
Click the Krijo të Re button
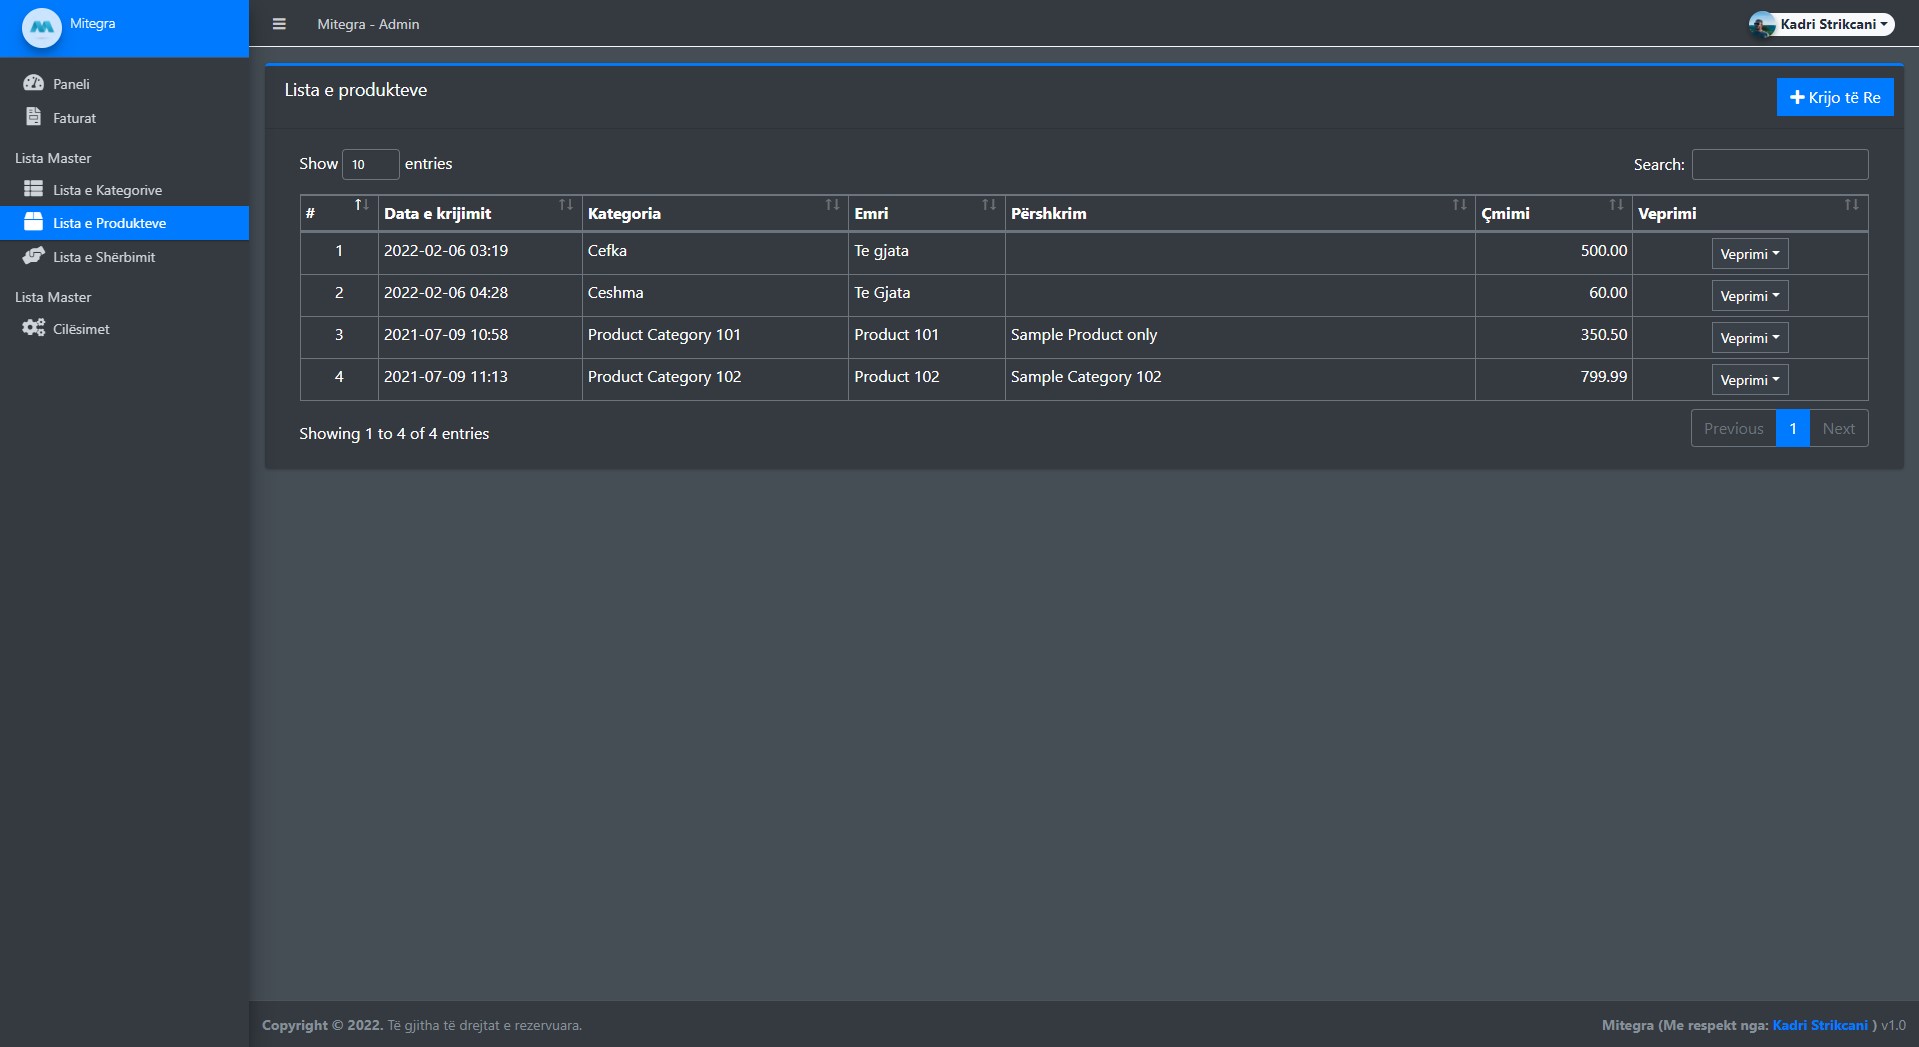coord(1834,97)
